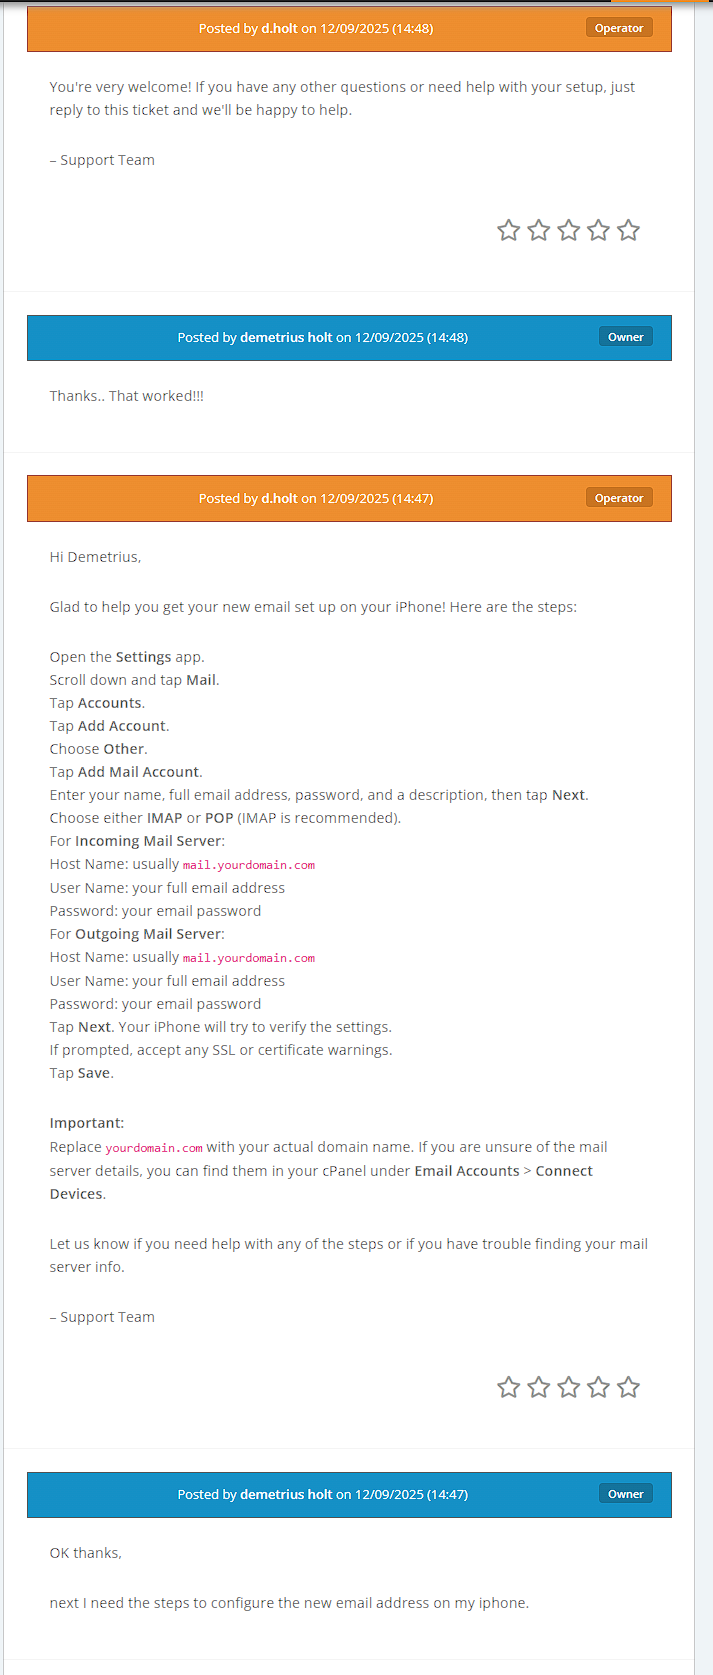Viewport: 713px width, 1675px height.
Task: Rate the iPhone setup instructions reply one star
Action: [508, 1387]
